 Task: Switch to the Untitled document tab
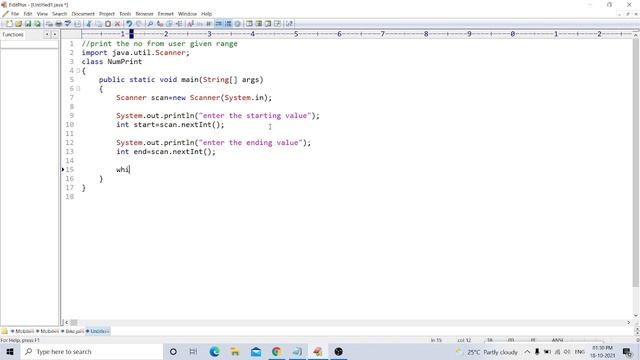coord(98,331)
